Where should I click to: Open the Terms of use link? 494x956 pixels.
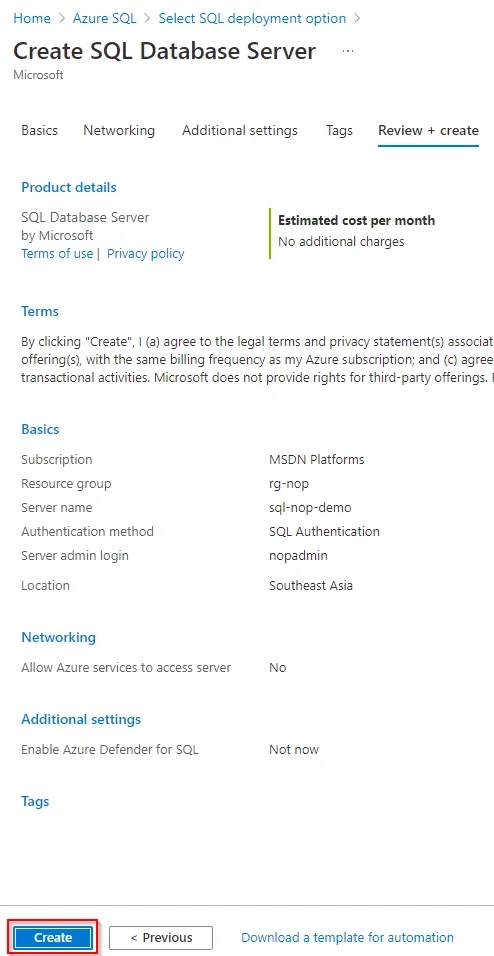(x=57, y=254)
